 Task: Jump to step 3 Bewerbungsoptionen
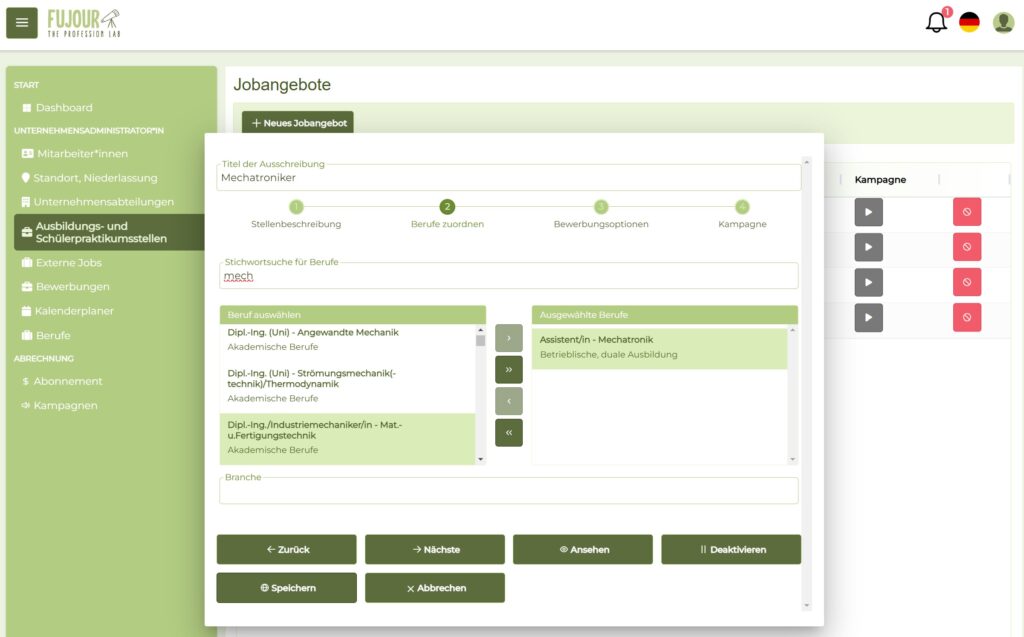point(601,207)
